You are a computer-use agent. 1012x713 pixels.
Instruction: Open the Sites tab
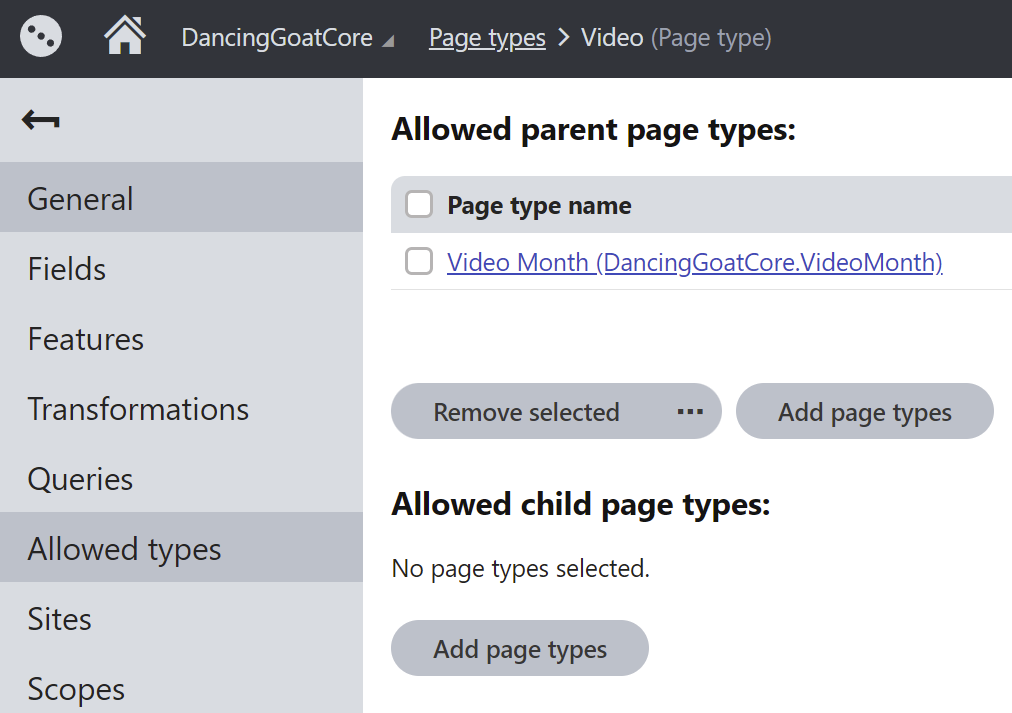[181, 618]
